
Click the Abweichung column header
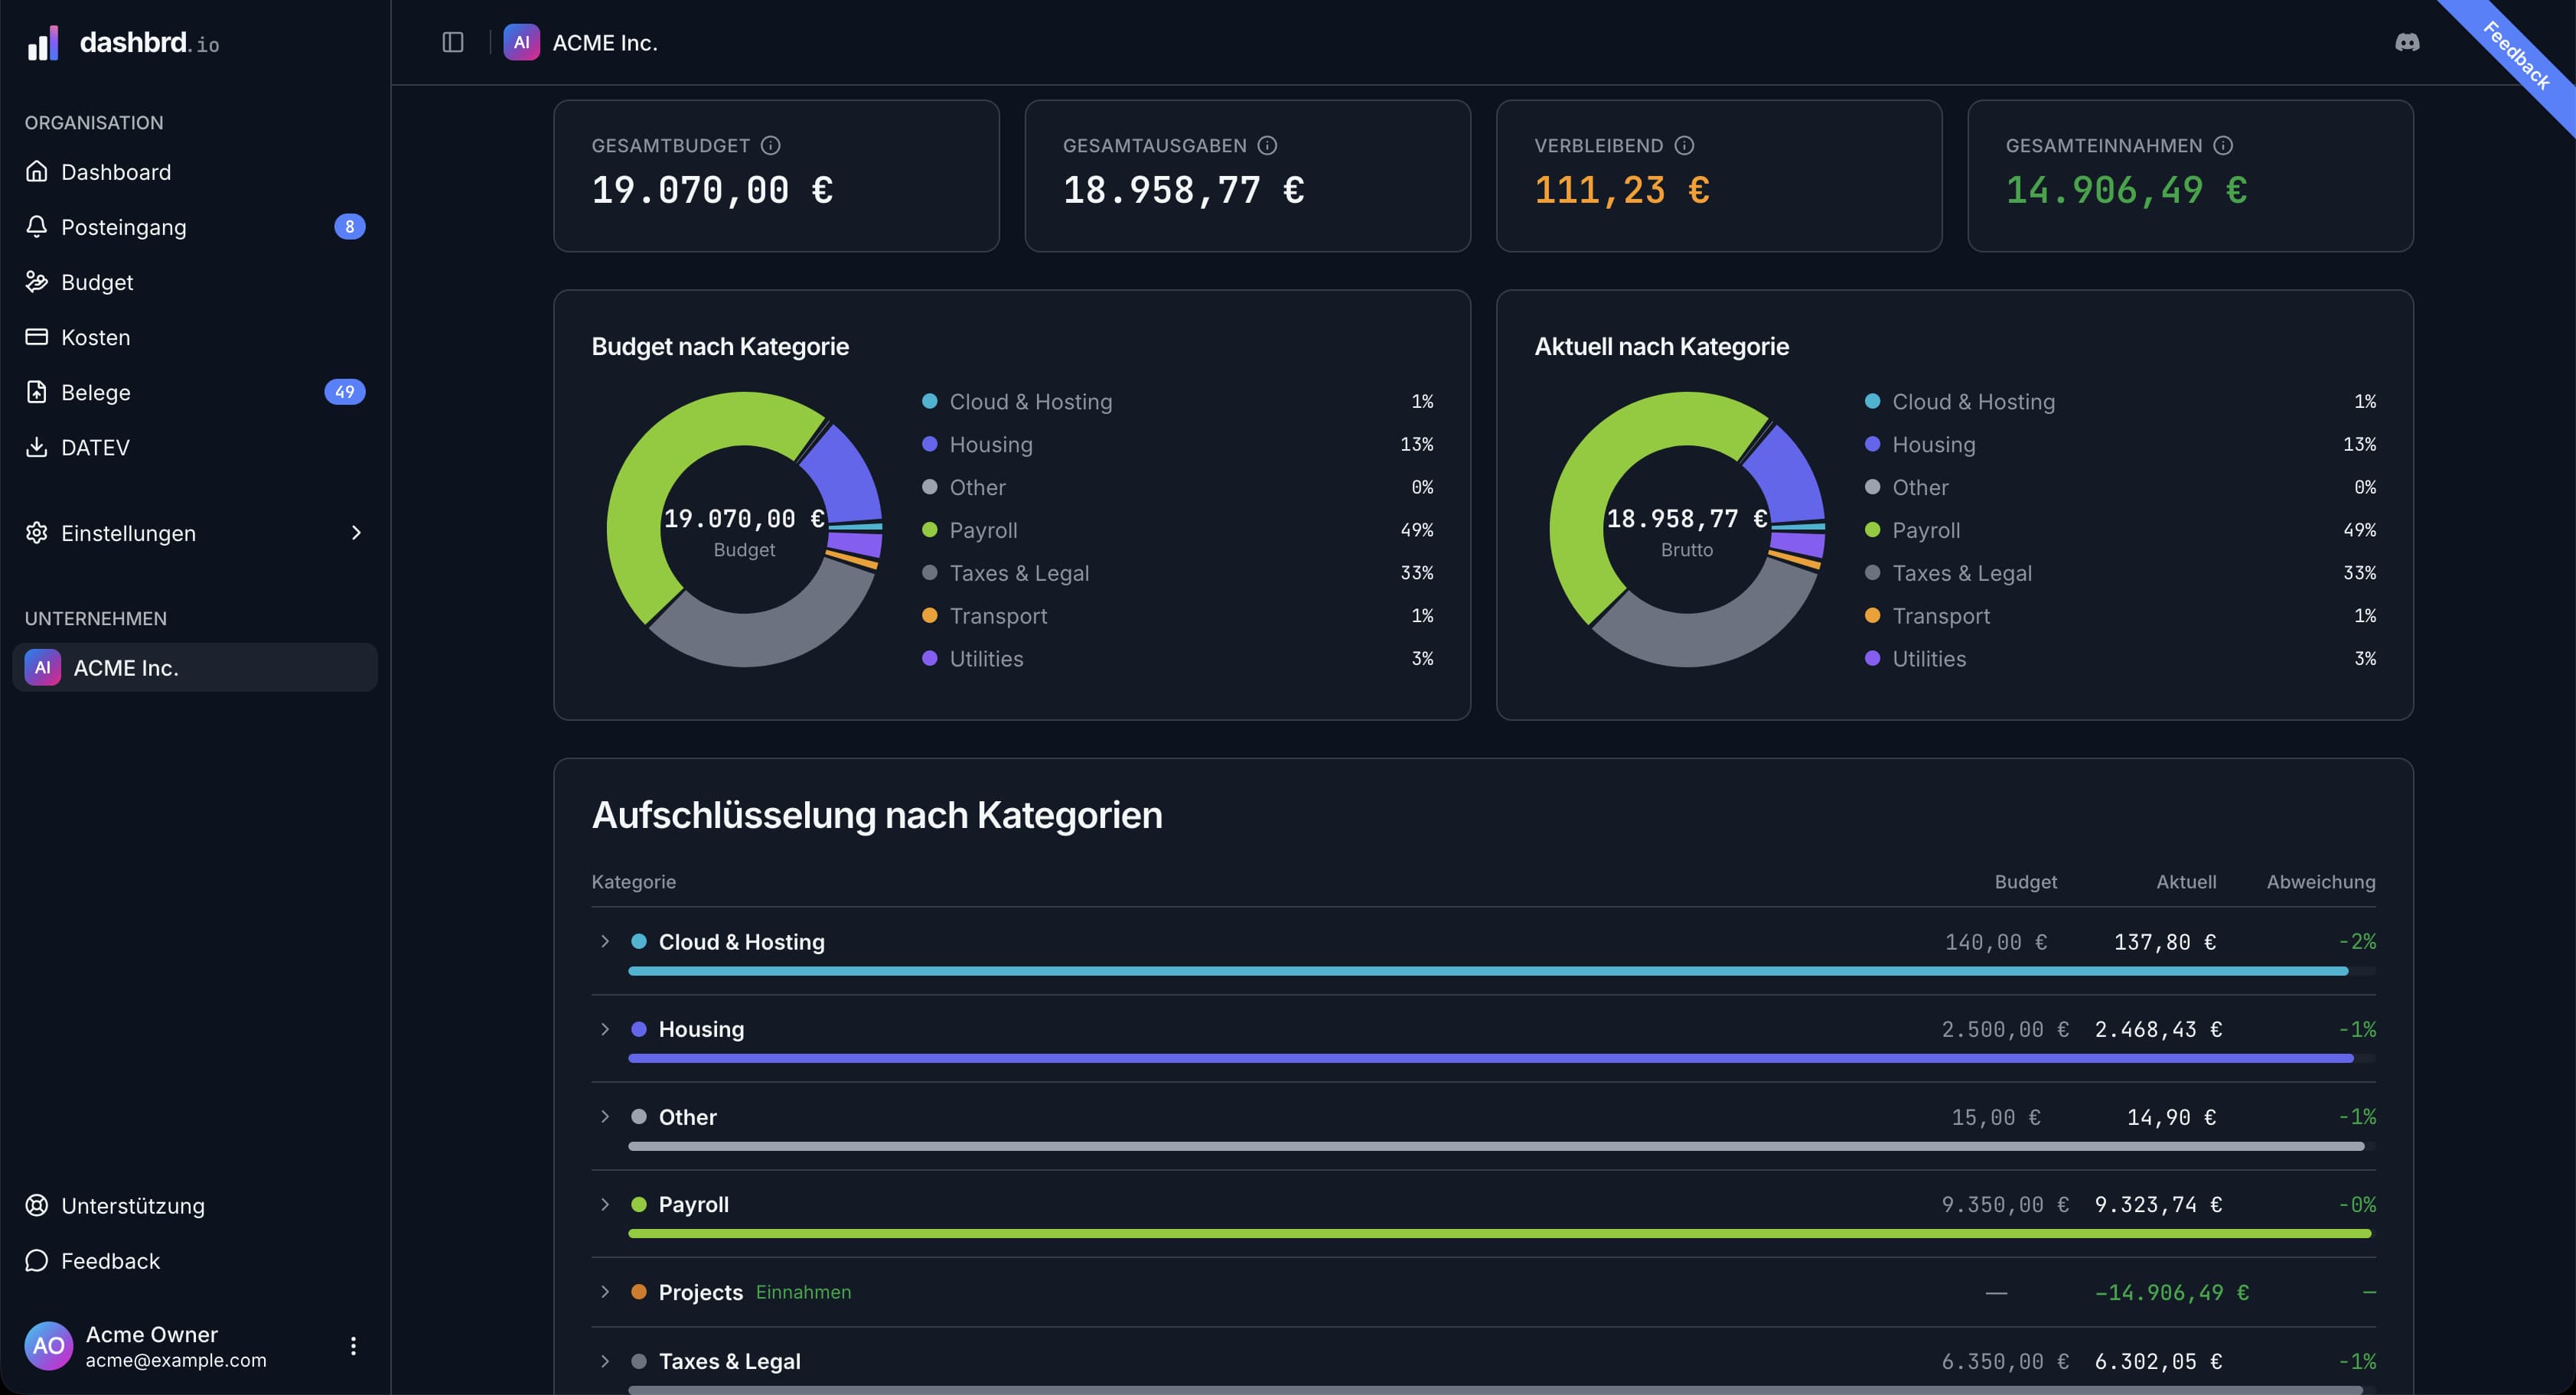(x=2321, y=882)
